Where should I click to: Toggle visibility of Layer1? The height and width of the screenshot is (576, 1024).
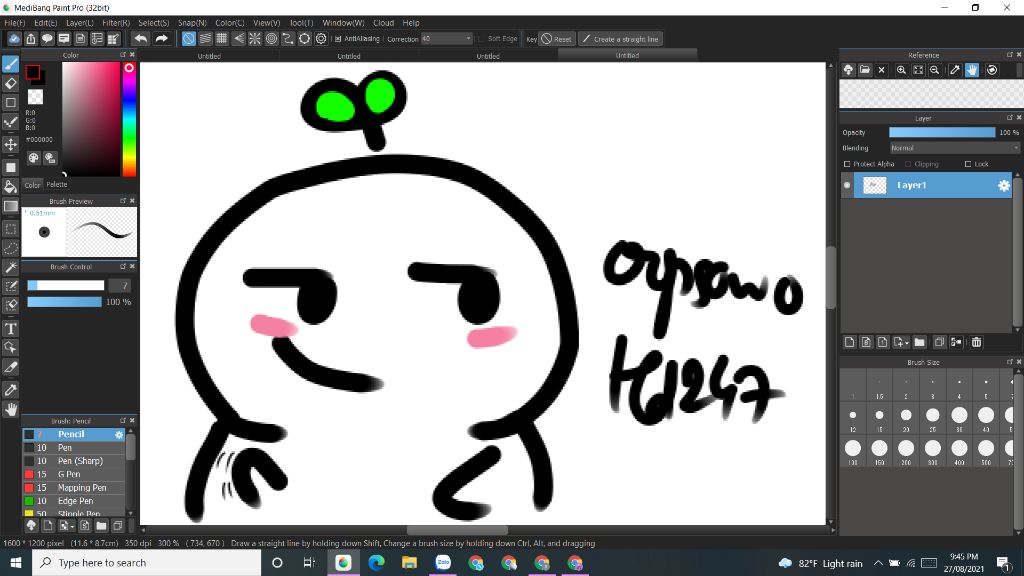click(847, 185)
